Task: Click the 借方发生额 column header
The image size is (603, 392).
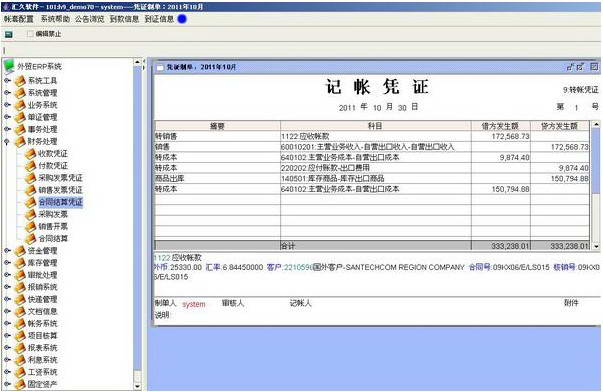Action: (x=501, y=126)
